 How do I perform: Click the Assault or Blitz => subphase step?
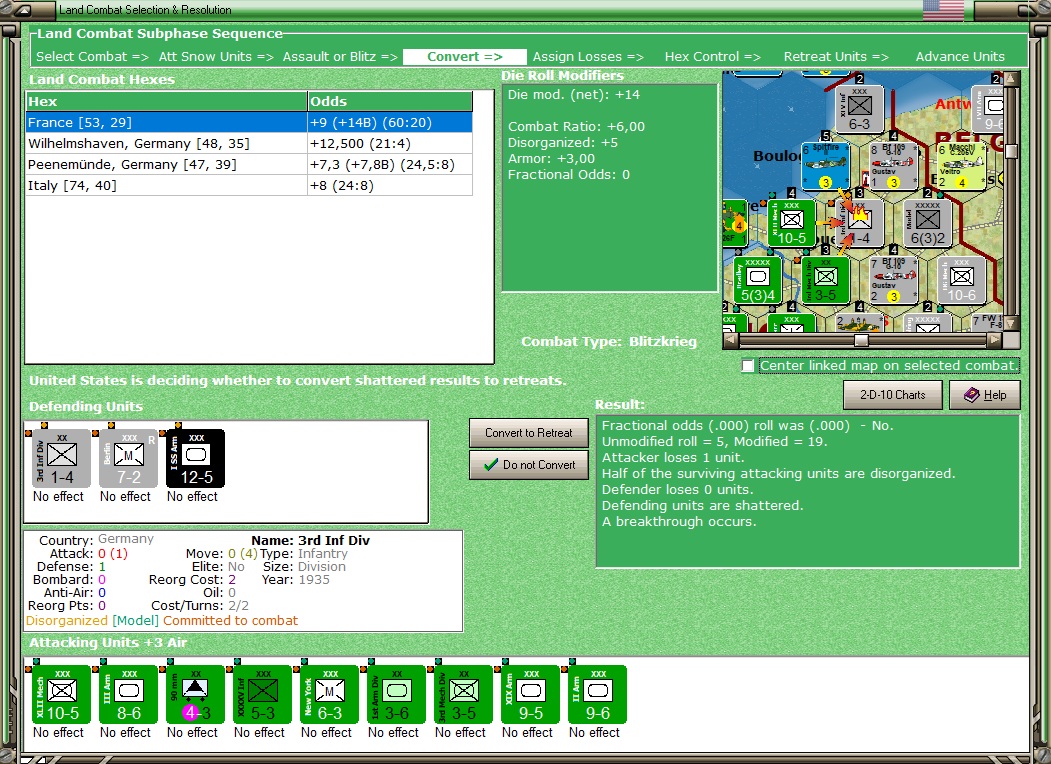point(340,57)
